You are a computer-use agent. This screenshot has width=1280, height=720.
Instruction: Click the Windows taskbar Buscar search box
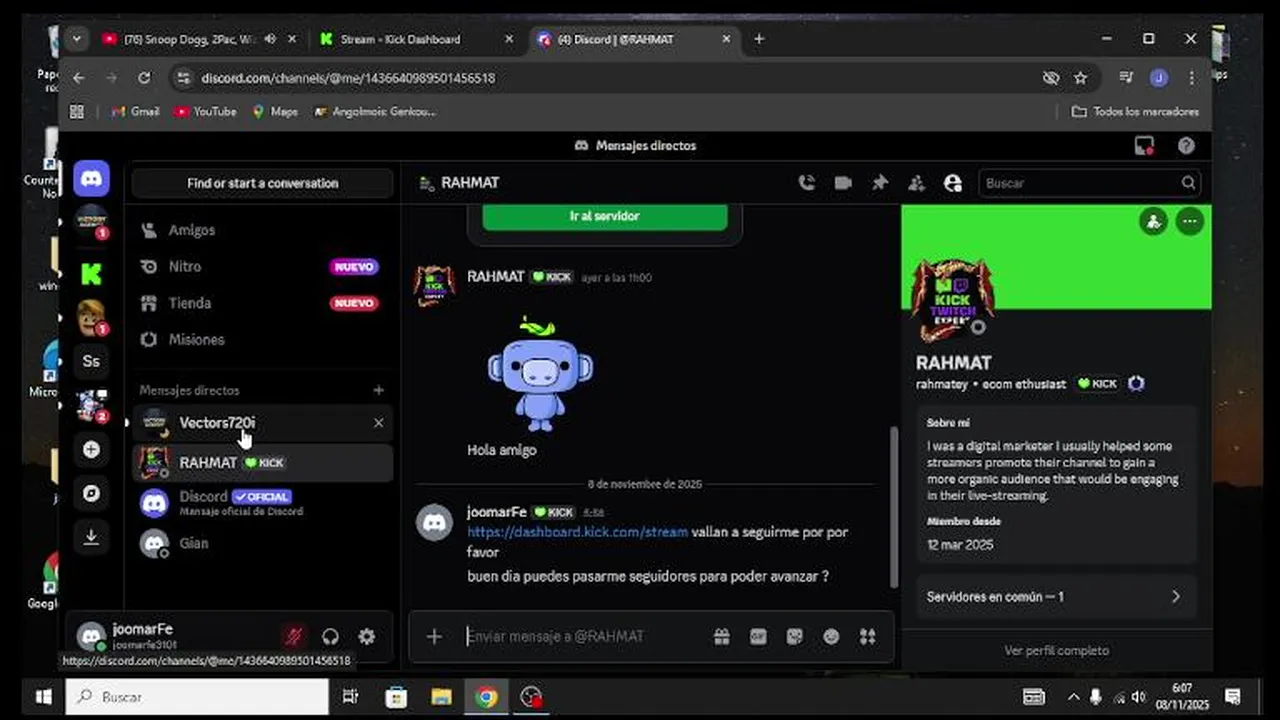[197, 697]
